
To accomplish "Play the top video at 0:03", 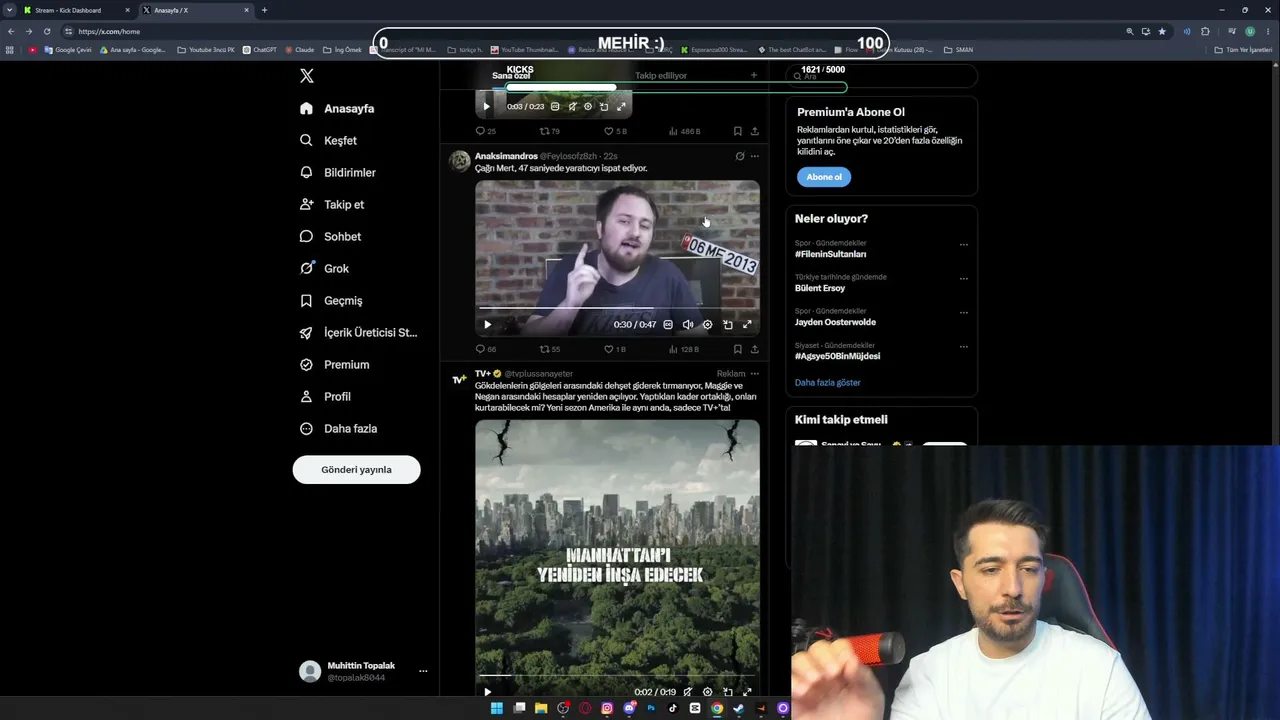I will point(487,106).
